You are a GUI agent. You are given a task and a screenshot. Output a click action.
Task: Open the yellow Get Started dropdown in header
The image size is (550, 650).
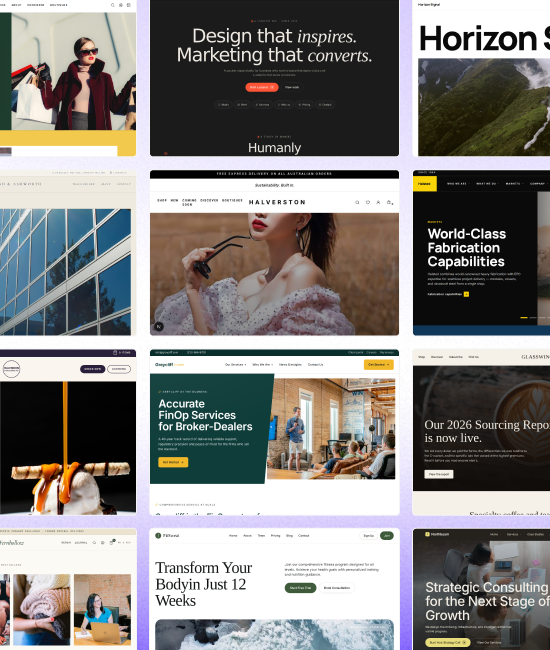click(379, 365)
